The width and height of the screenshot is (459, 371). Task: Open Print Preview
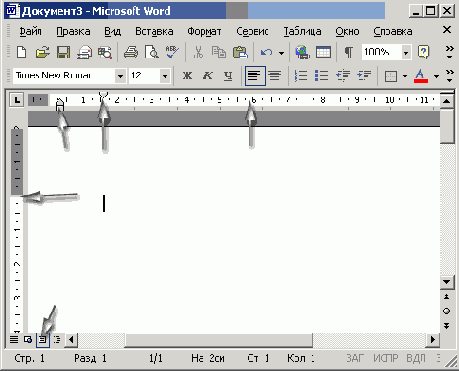pyautogui.click(x=152, y=52)
